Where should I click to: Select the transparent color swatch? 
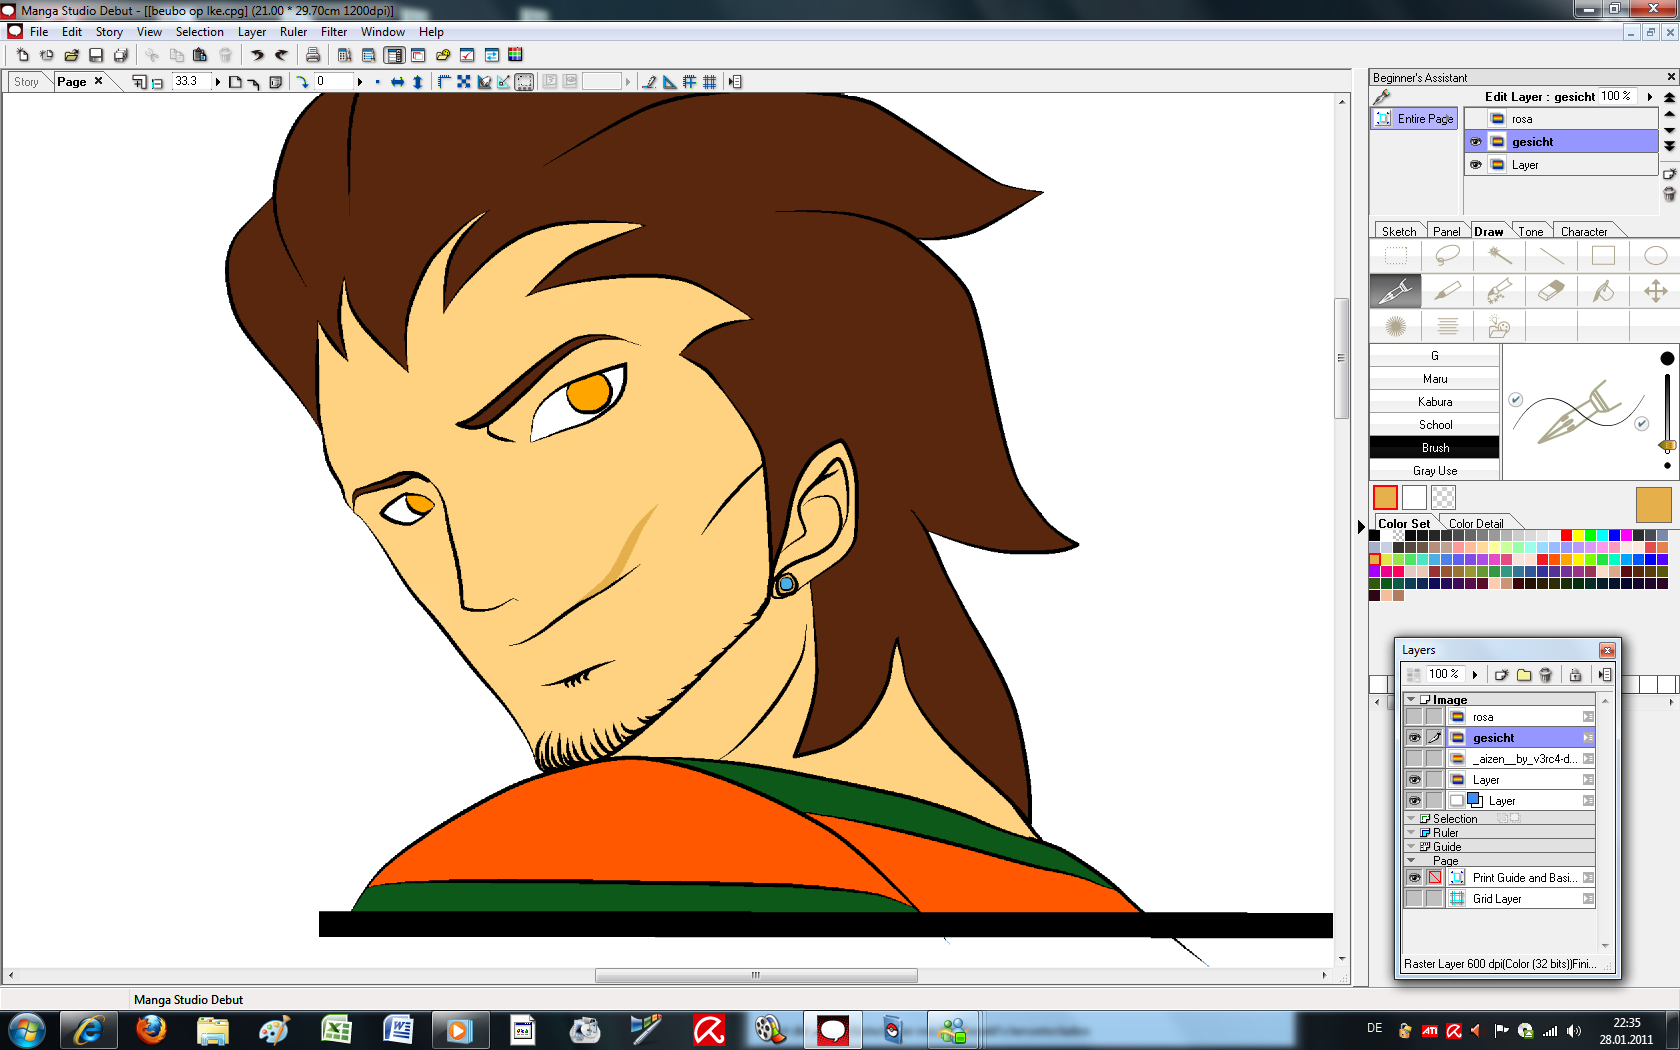point(1443,497)
